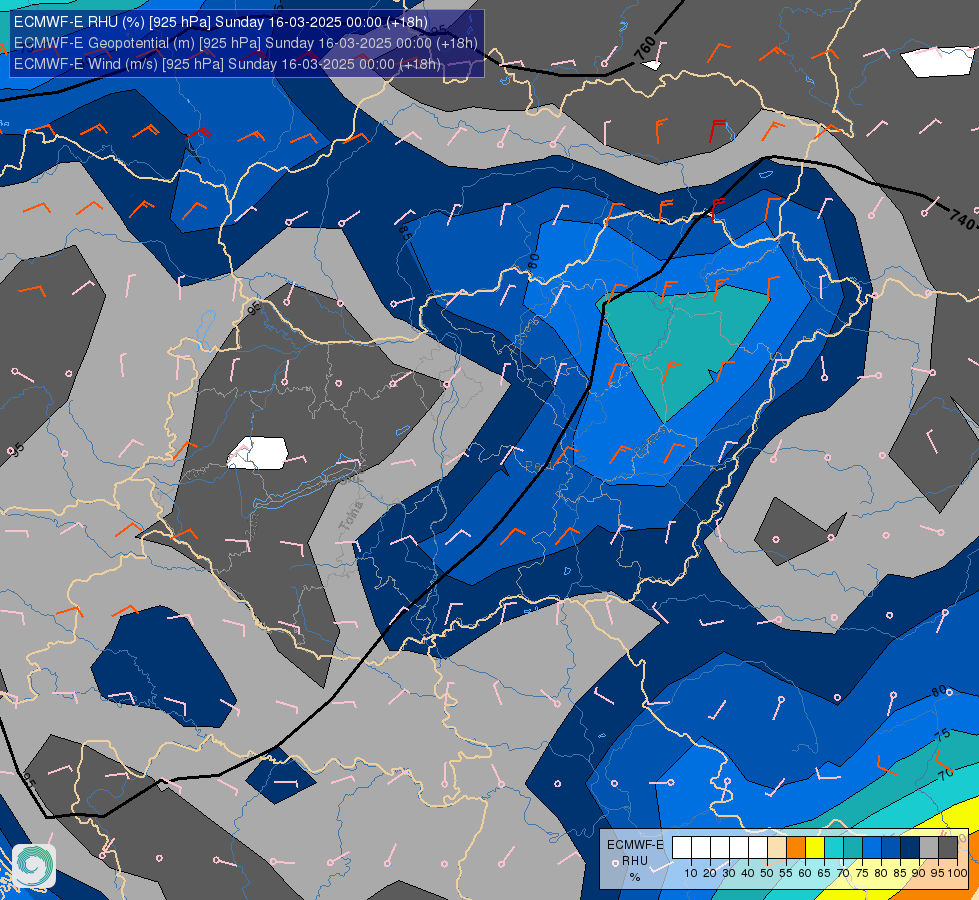Pick the light gray 90–95 legend swatch
The height and width of the screenshot is (900, 979).
(929, 848)
